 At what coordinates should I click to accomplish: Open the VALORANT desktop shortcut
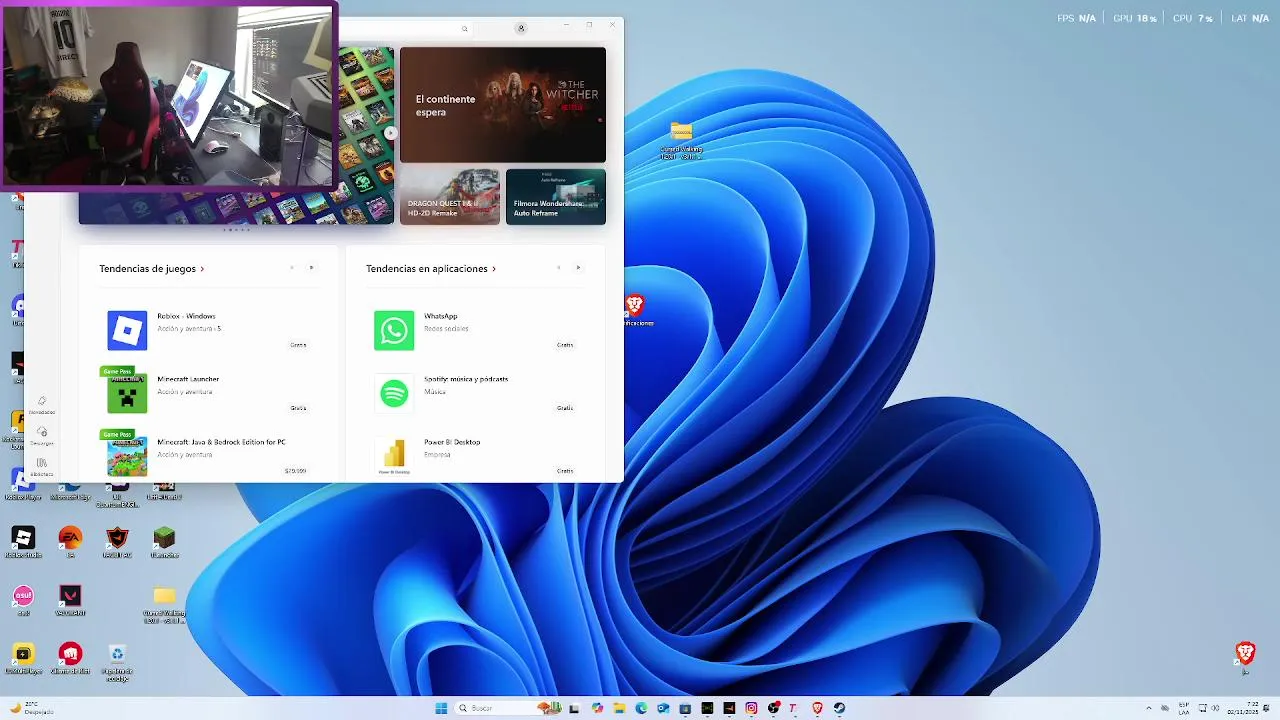pyautogui.click(x=70, y=600)
